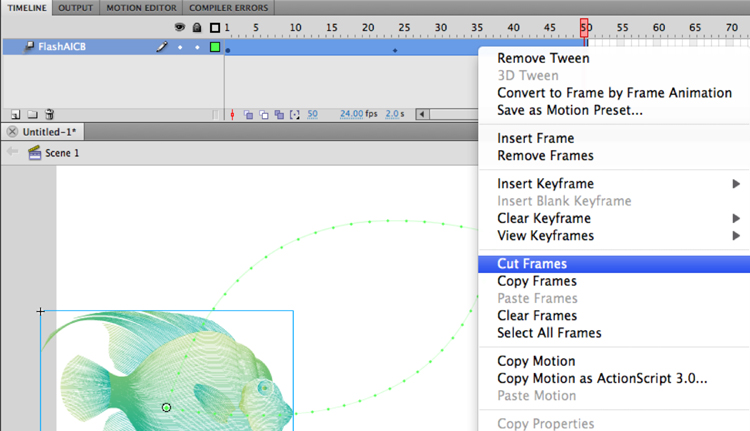Viewport: 750px width, 431px height.
Task: Choose Remove Tween from context menu
Action: (x=543, y=58)
